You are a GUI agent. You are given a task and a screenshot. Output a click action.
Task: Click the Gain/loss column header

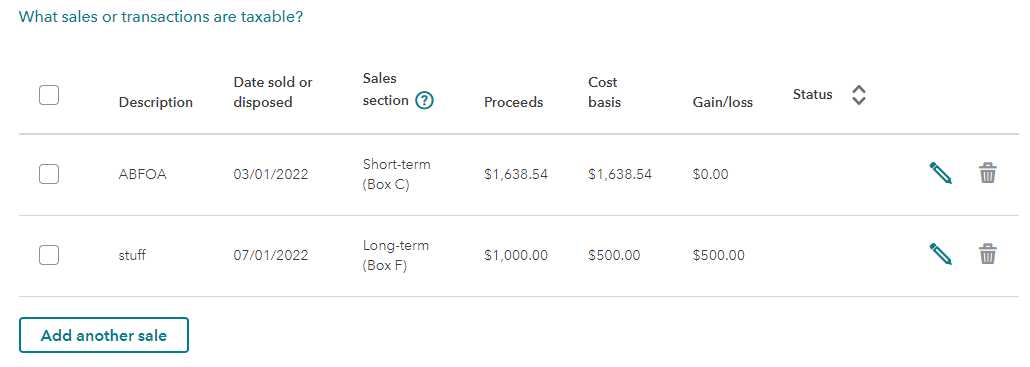tap(723, 102)
